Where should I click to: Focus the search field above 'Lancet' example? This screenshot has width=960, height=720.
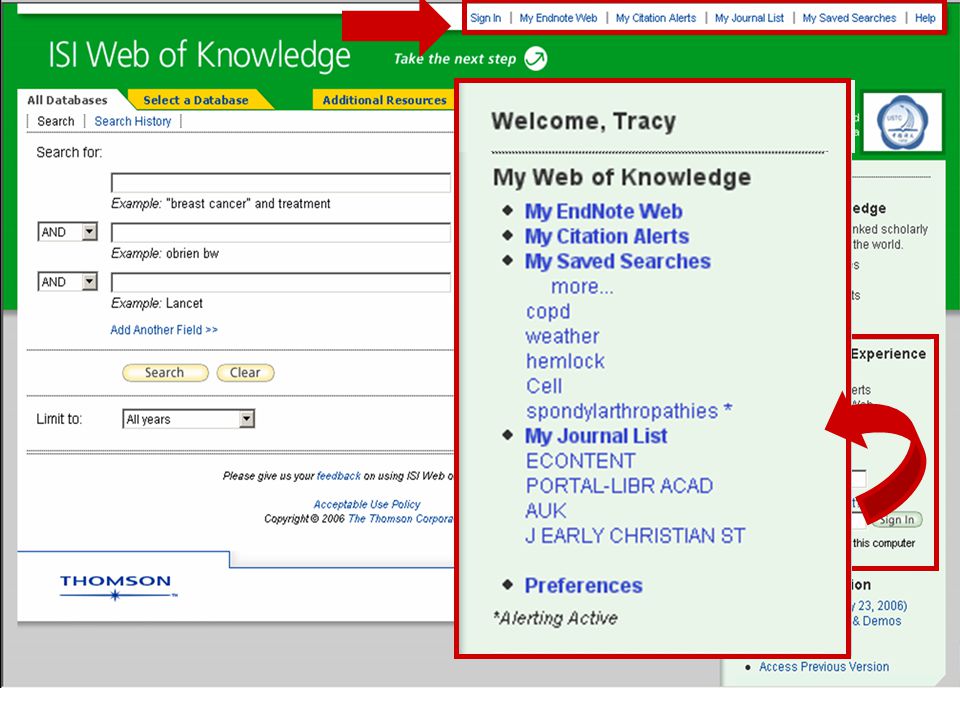click(x=281, y=282)
